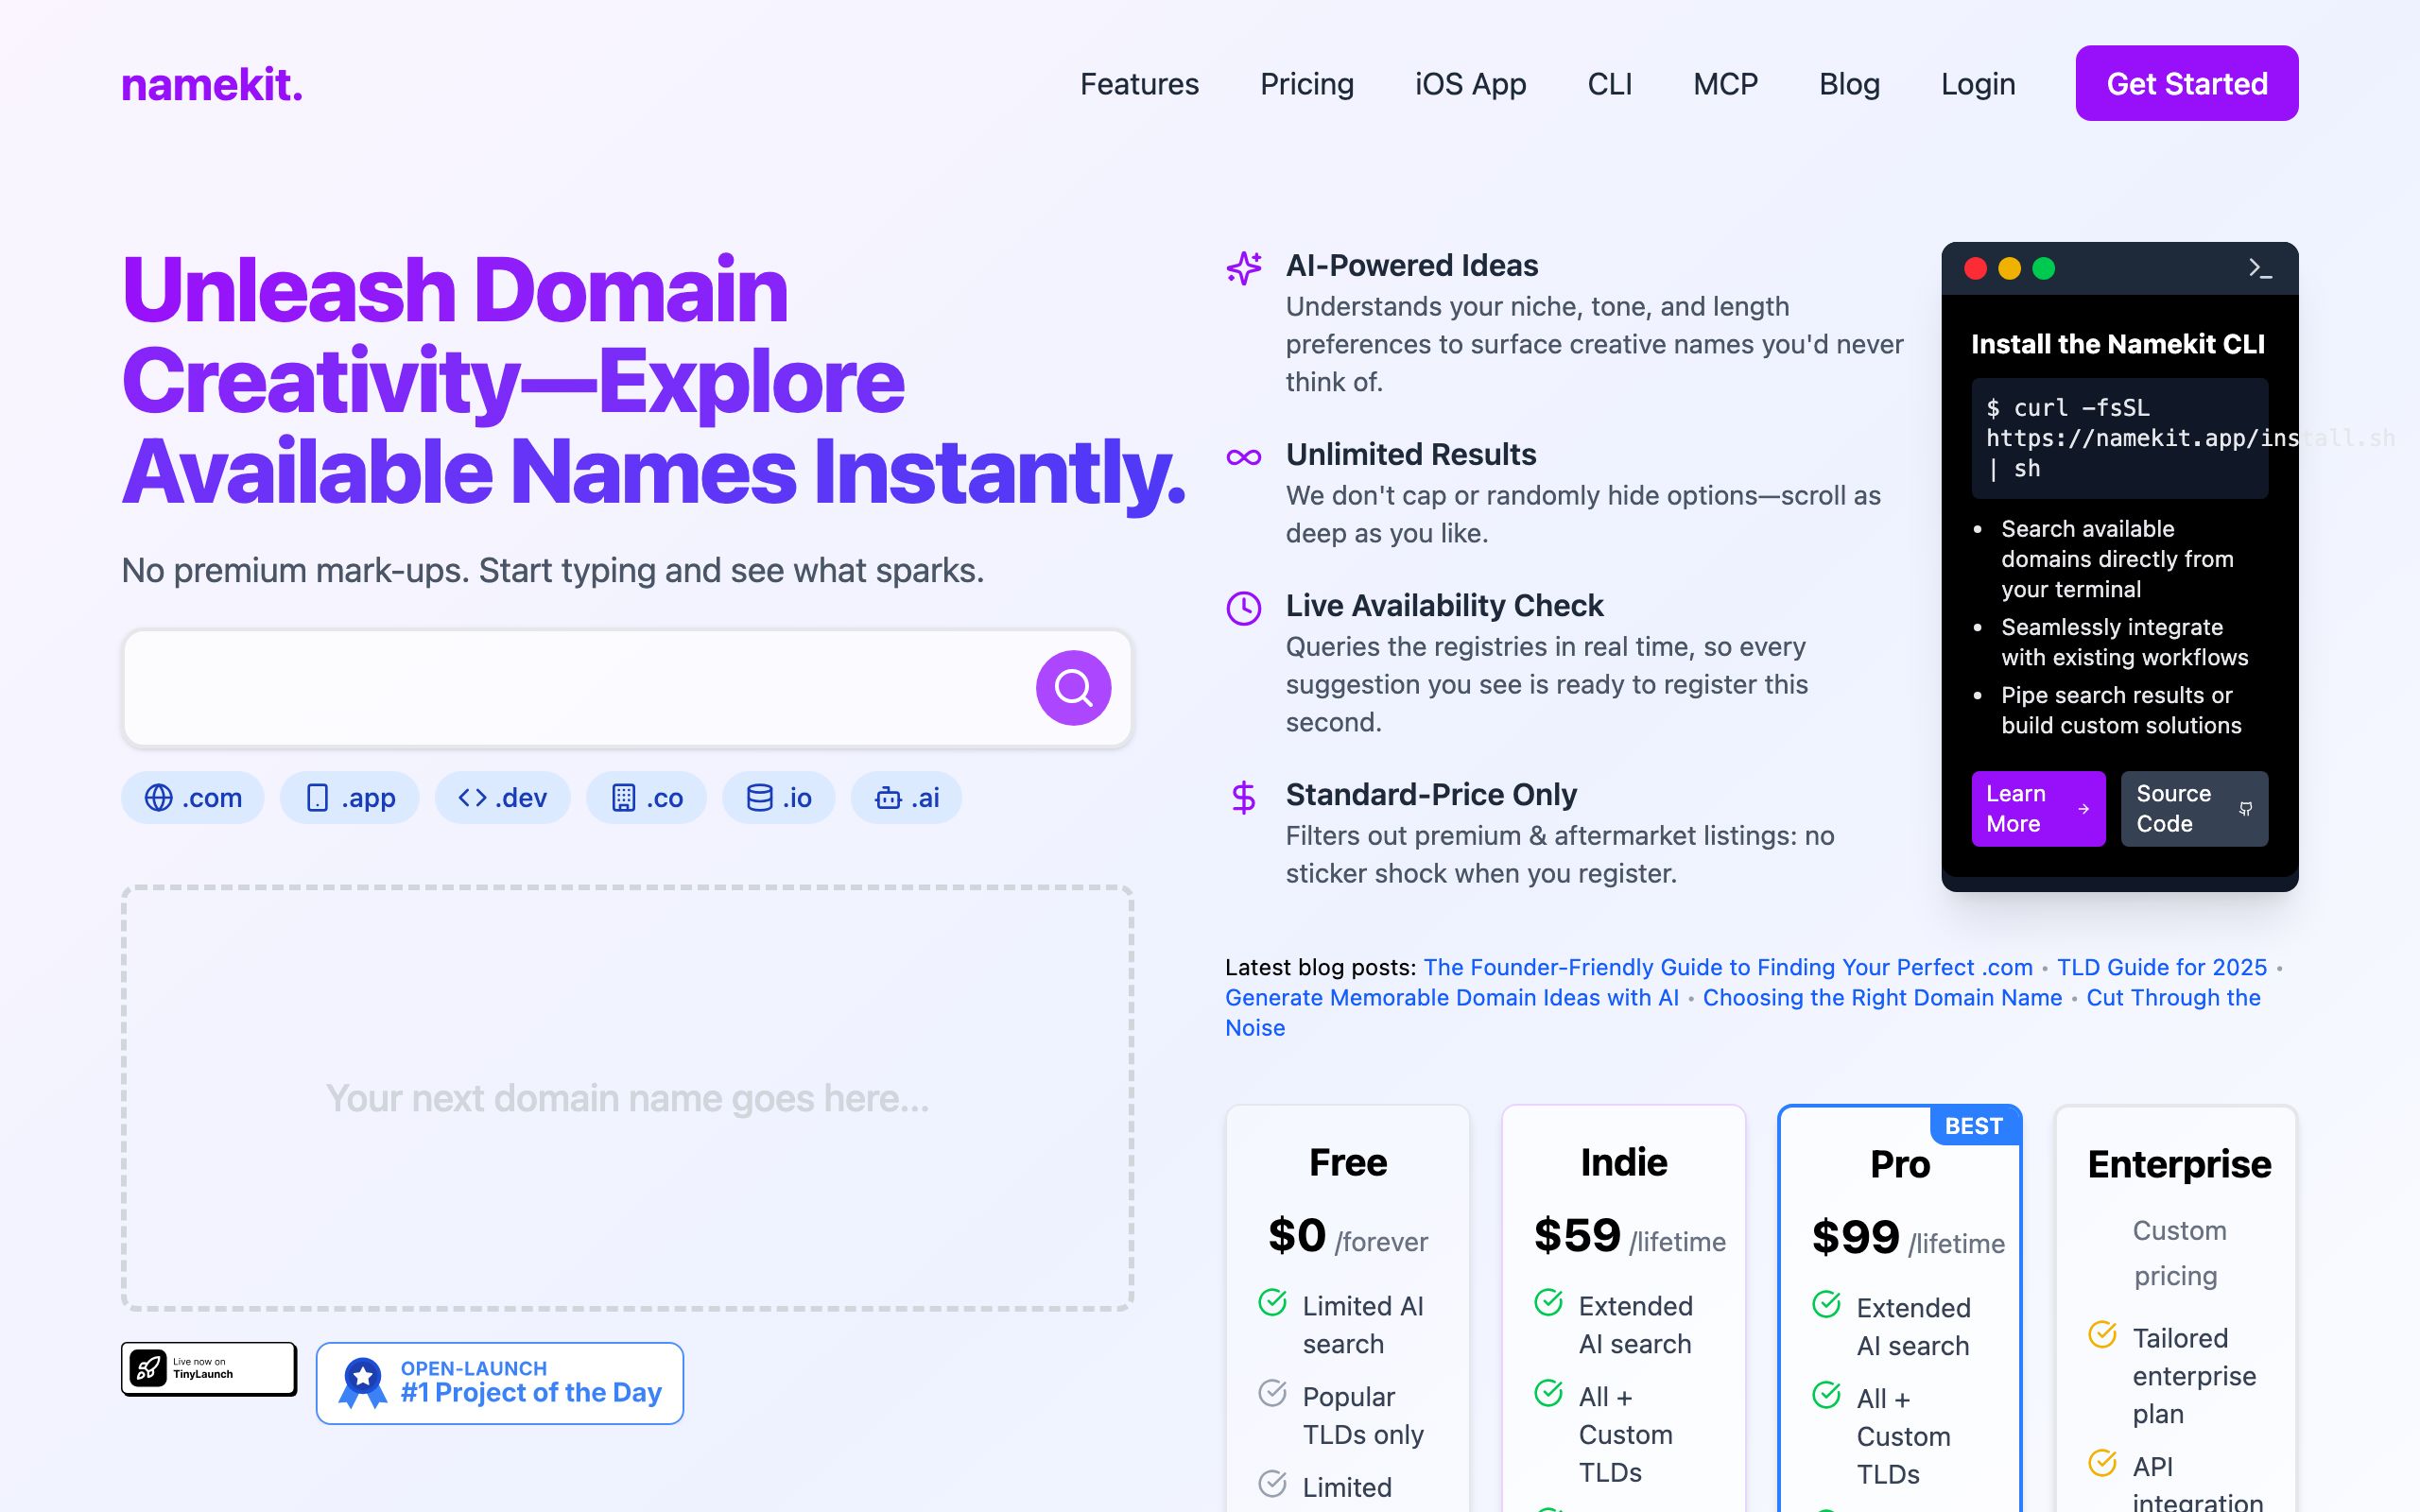Click the purple search magnifier button
Image resolution: width=2420 pixels, height=1512 pixels.
coord(1073,688)
